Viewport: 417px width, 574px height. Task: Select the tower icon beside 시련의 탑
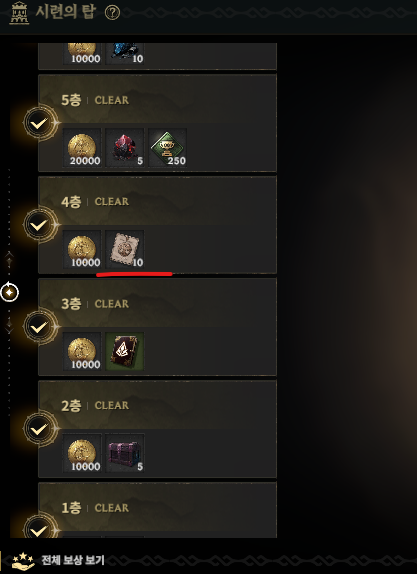(19, 13)
